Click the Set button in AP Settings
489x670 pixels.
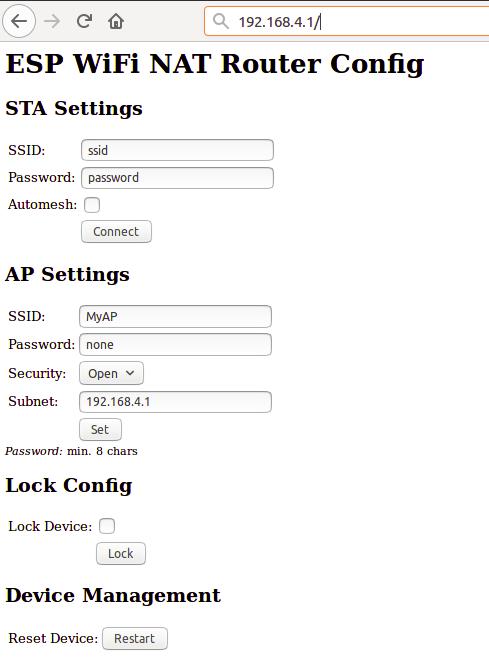tap(100, 429)
